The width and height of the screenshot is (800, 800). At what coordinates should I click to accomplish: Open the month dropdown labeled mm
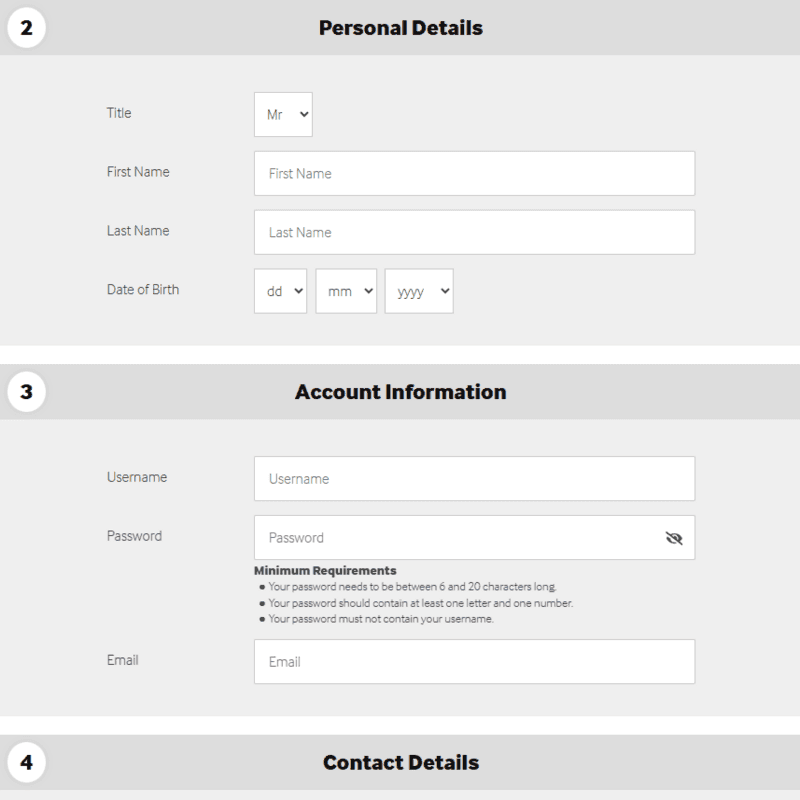pos(346,291)
